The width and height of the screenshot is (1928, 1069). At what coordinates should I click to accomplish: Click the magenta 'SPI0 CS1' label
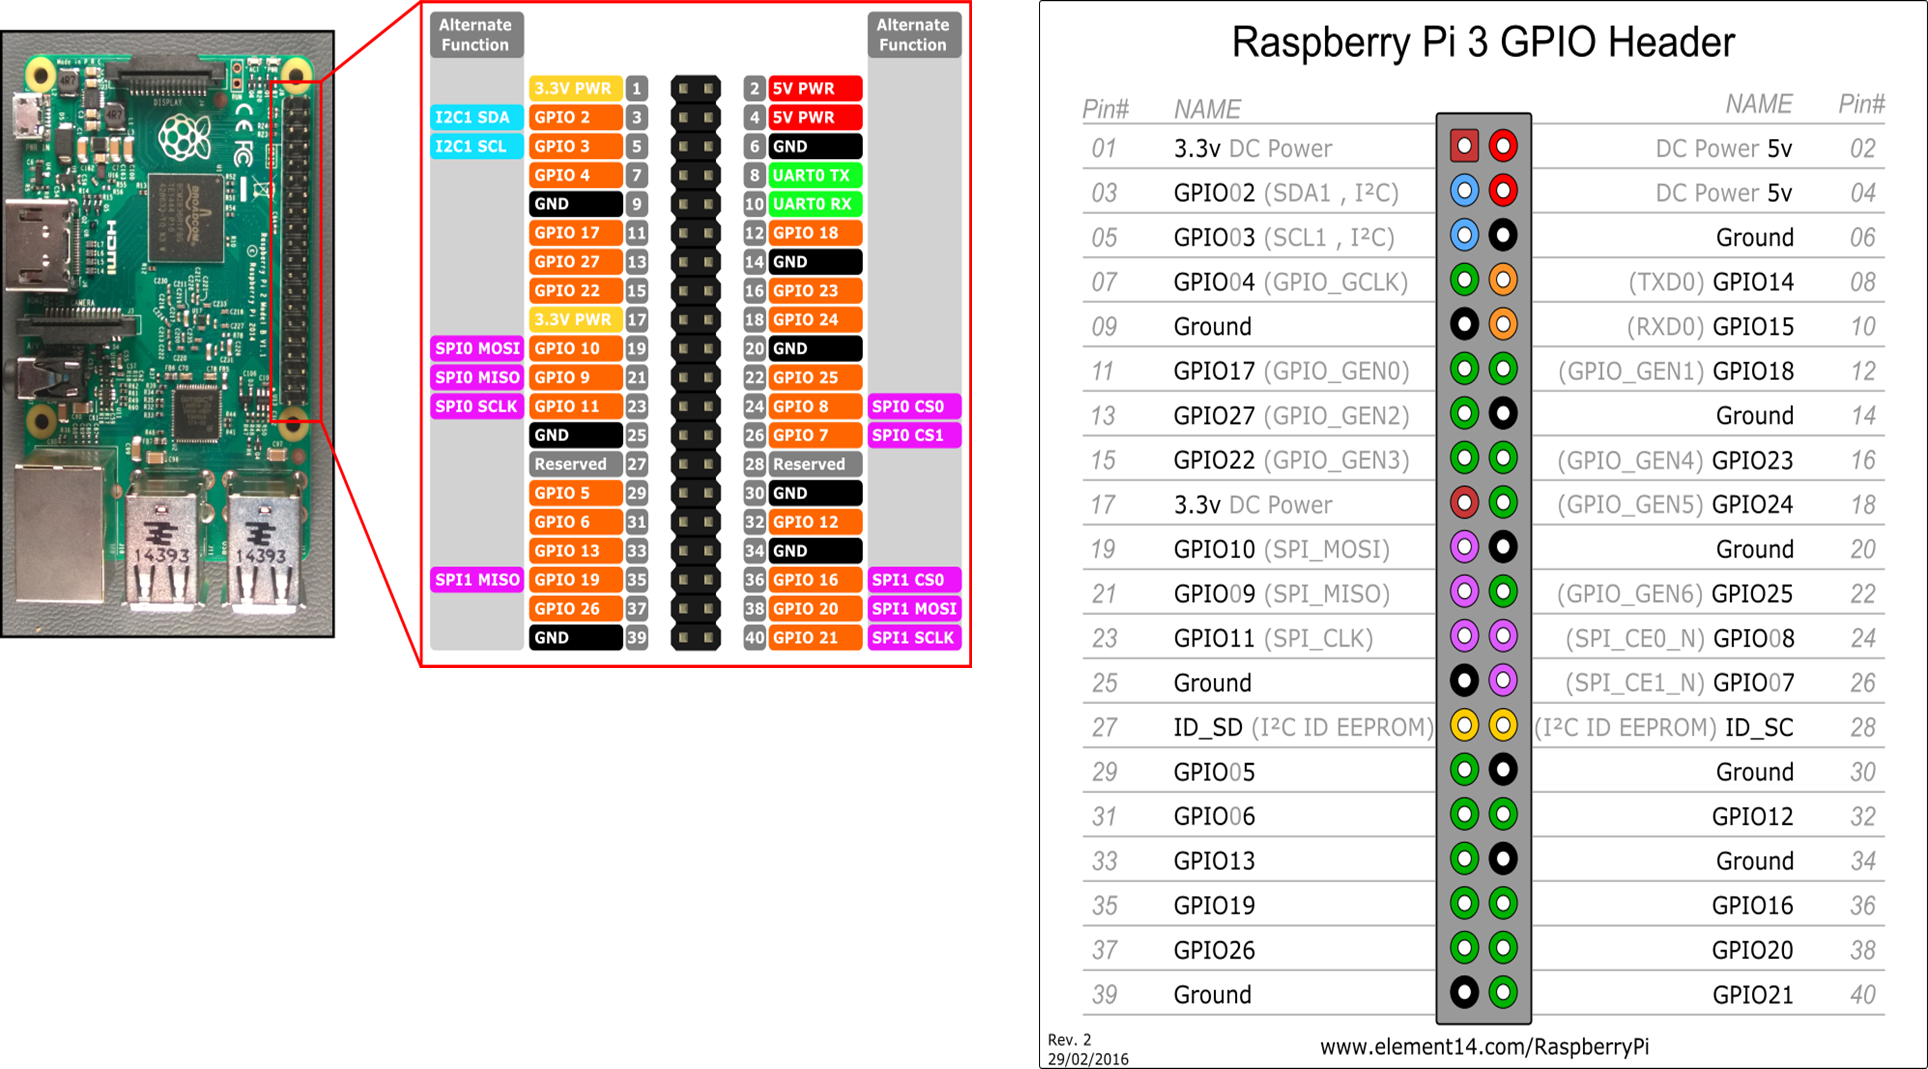pos(914,435)
